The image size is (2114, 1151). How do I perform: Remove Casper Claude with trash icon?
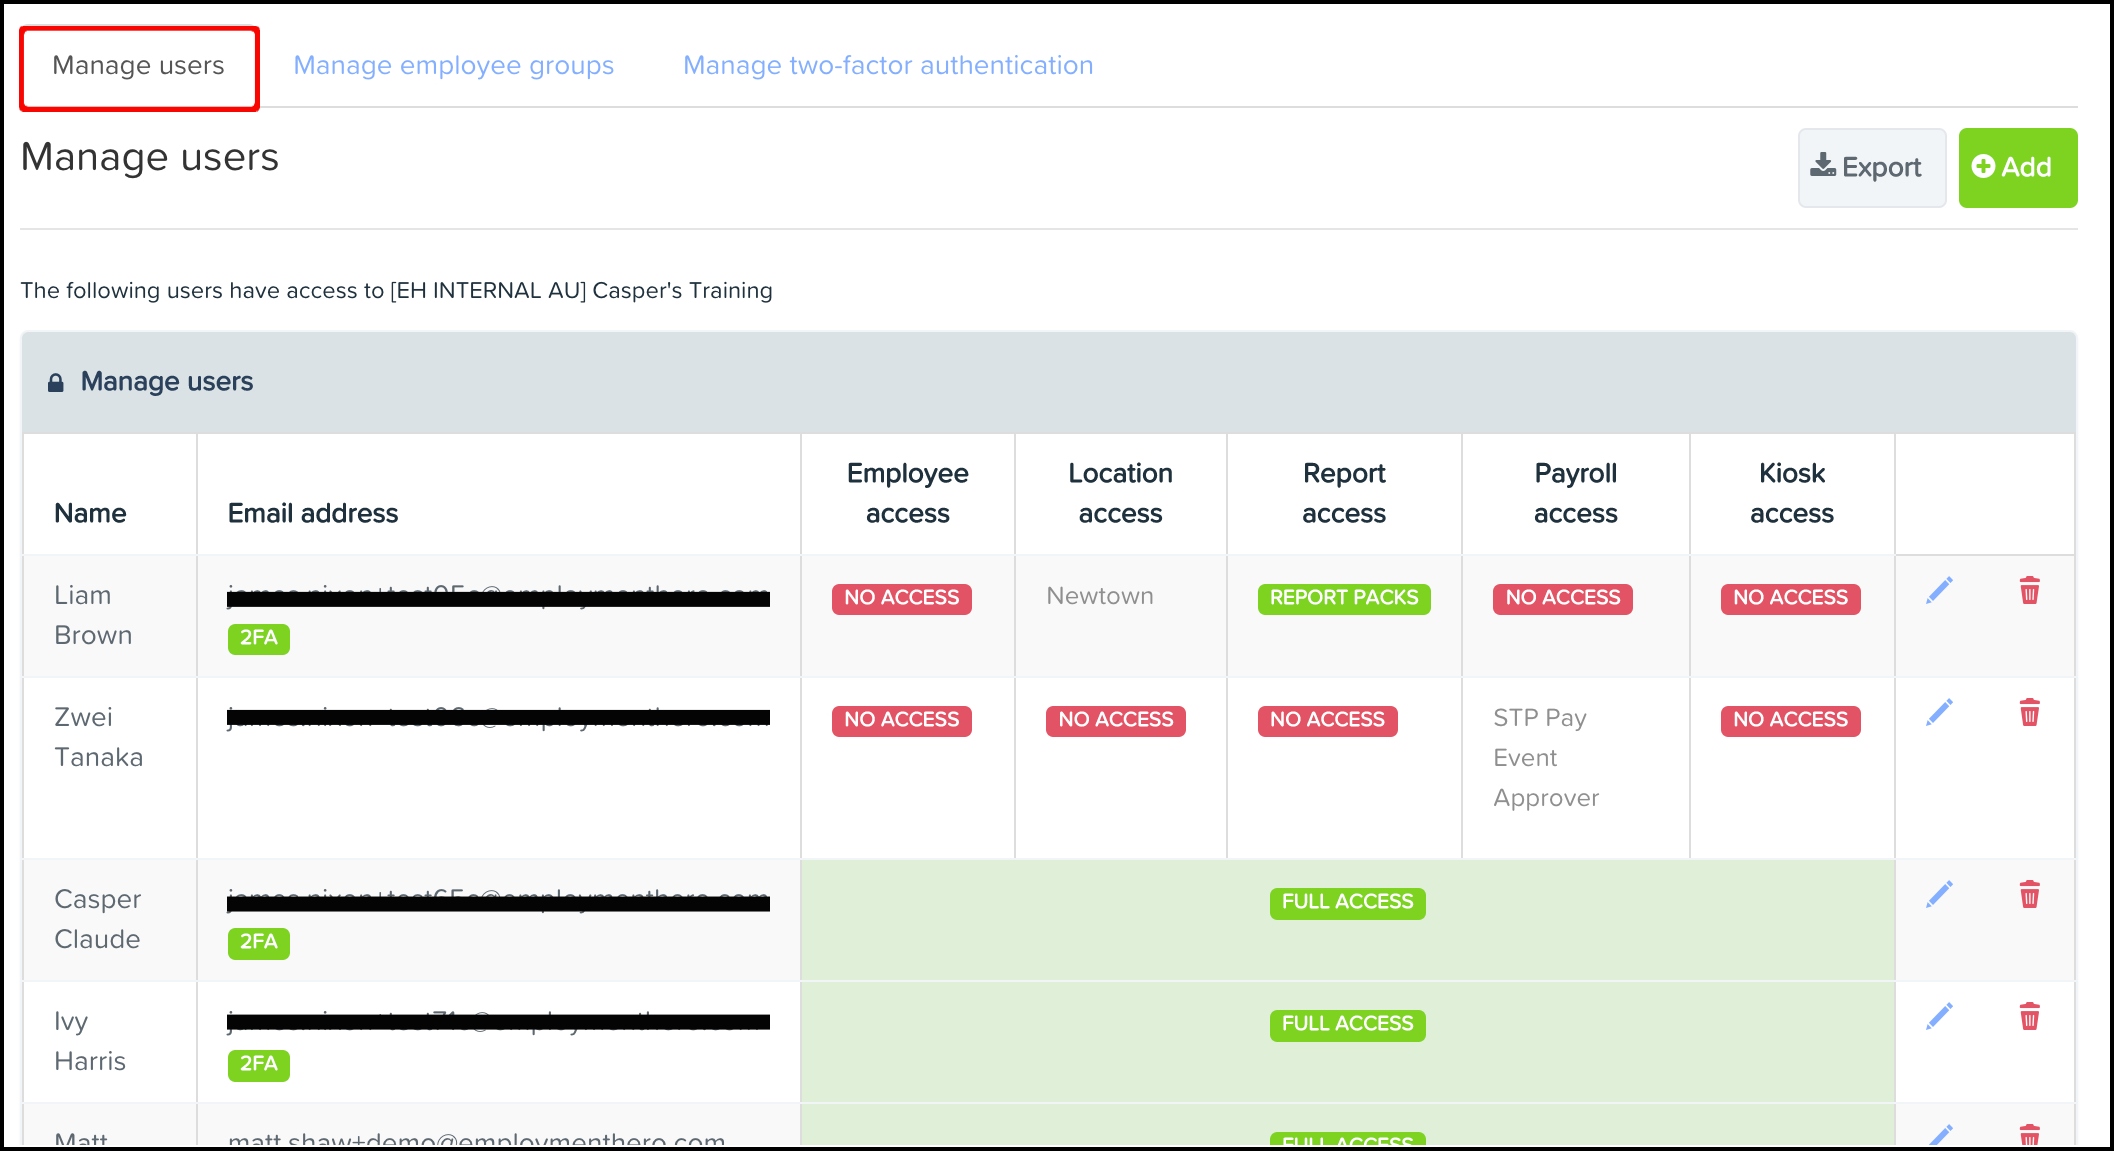coord(2029,895)
